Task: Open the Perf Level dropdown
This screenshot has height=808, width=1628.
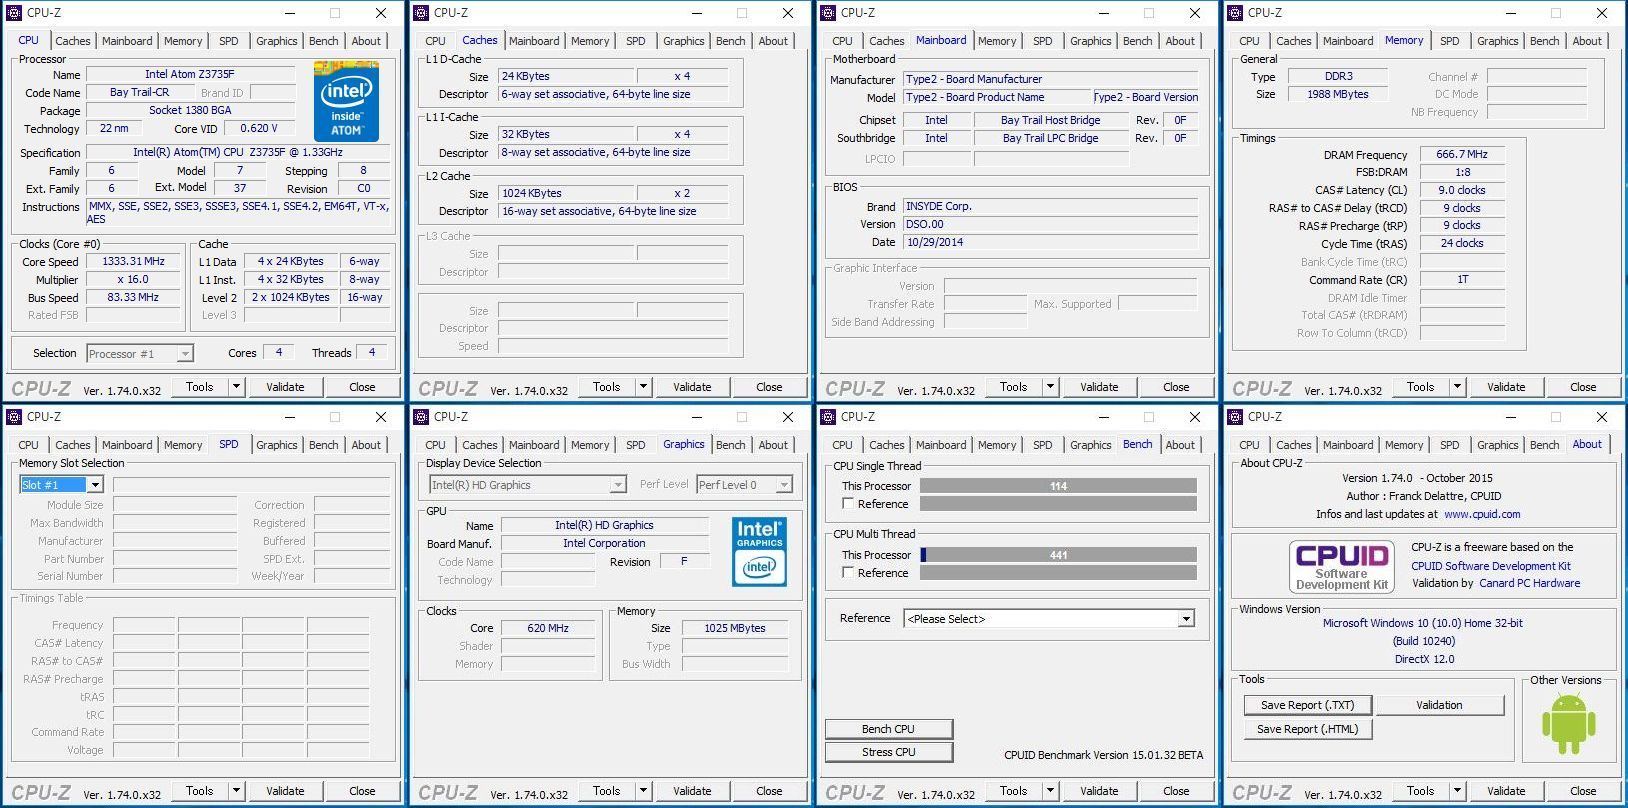Action: 744,485
